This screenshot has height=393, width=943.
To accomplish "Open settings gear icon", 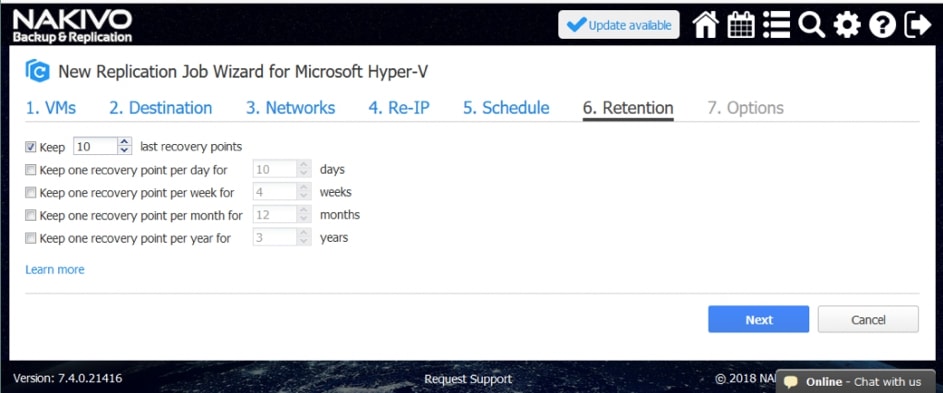I will pyautogui.click(x=847, y=25).
